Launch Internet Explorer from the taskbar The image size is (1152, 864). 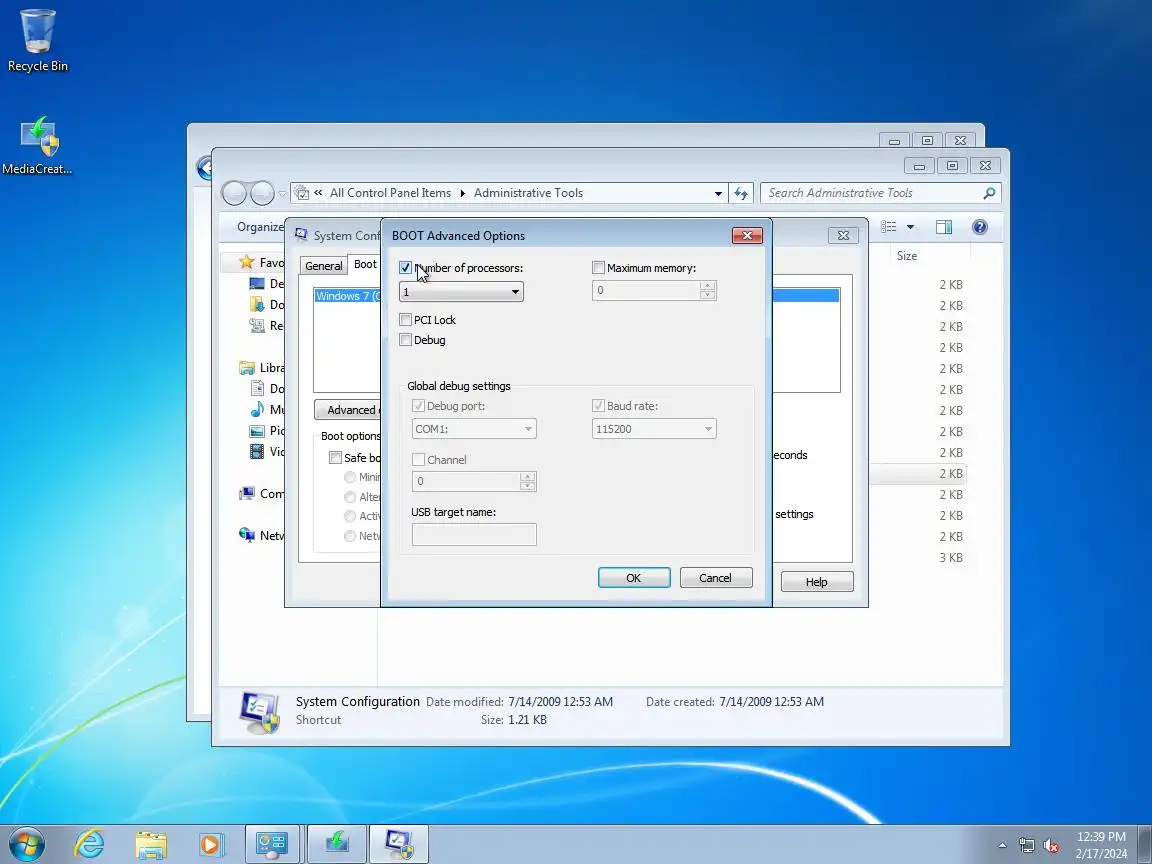tap(90, 844)
